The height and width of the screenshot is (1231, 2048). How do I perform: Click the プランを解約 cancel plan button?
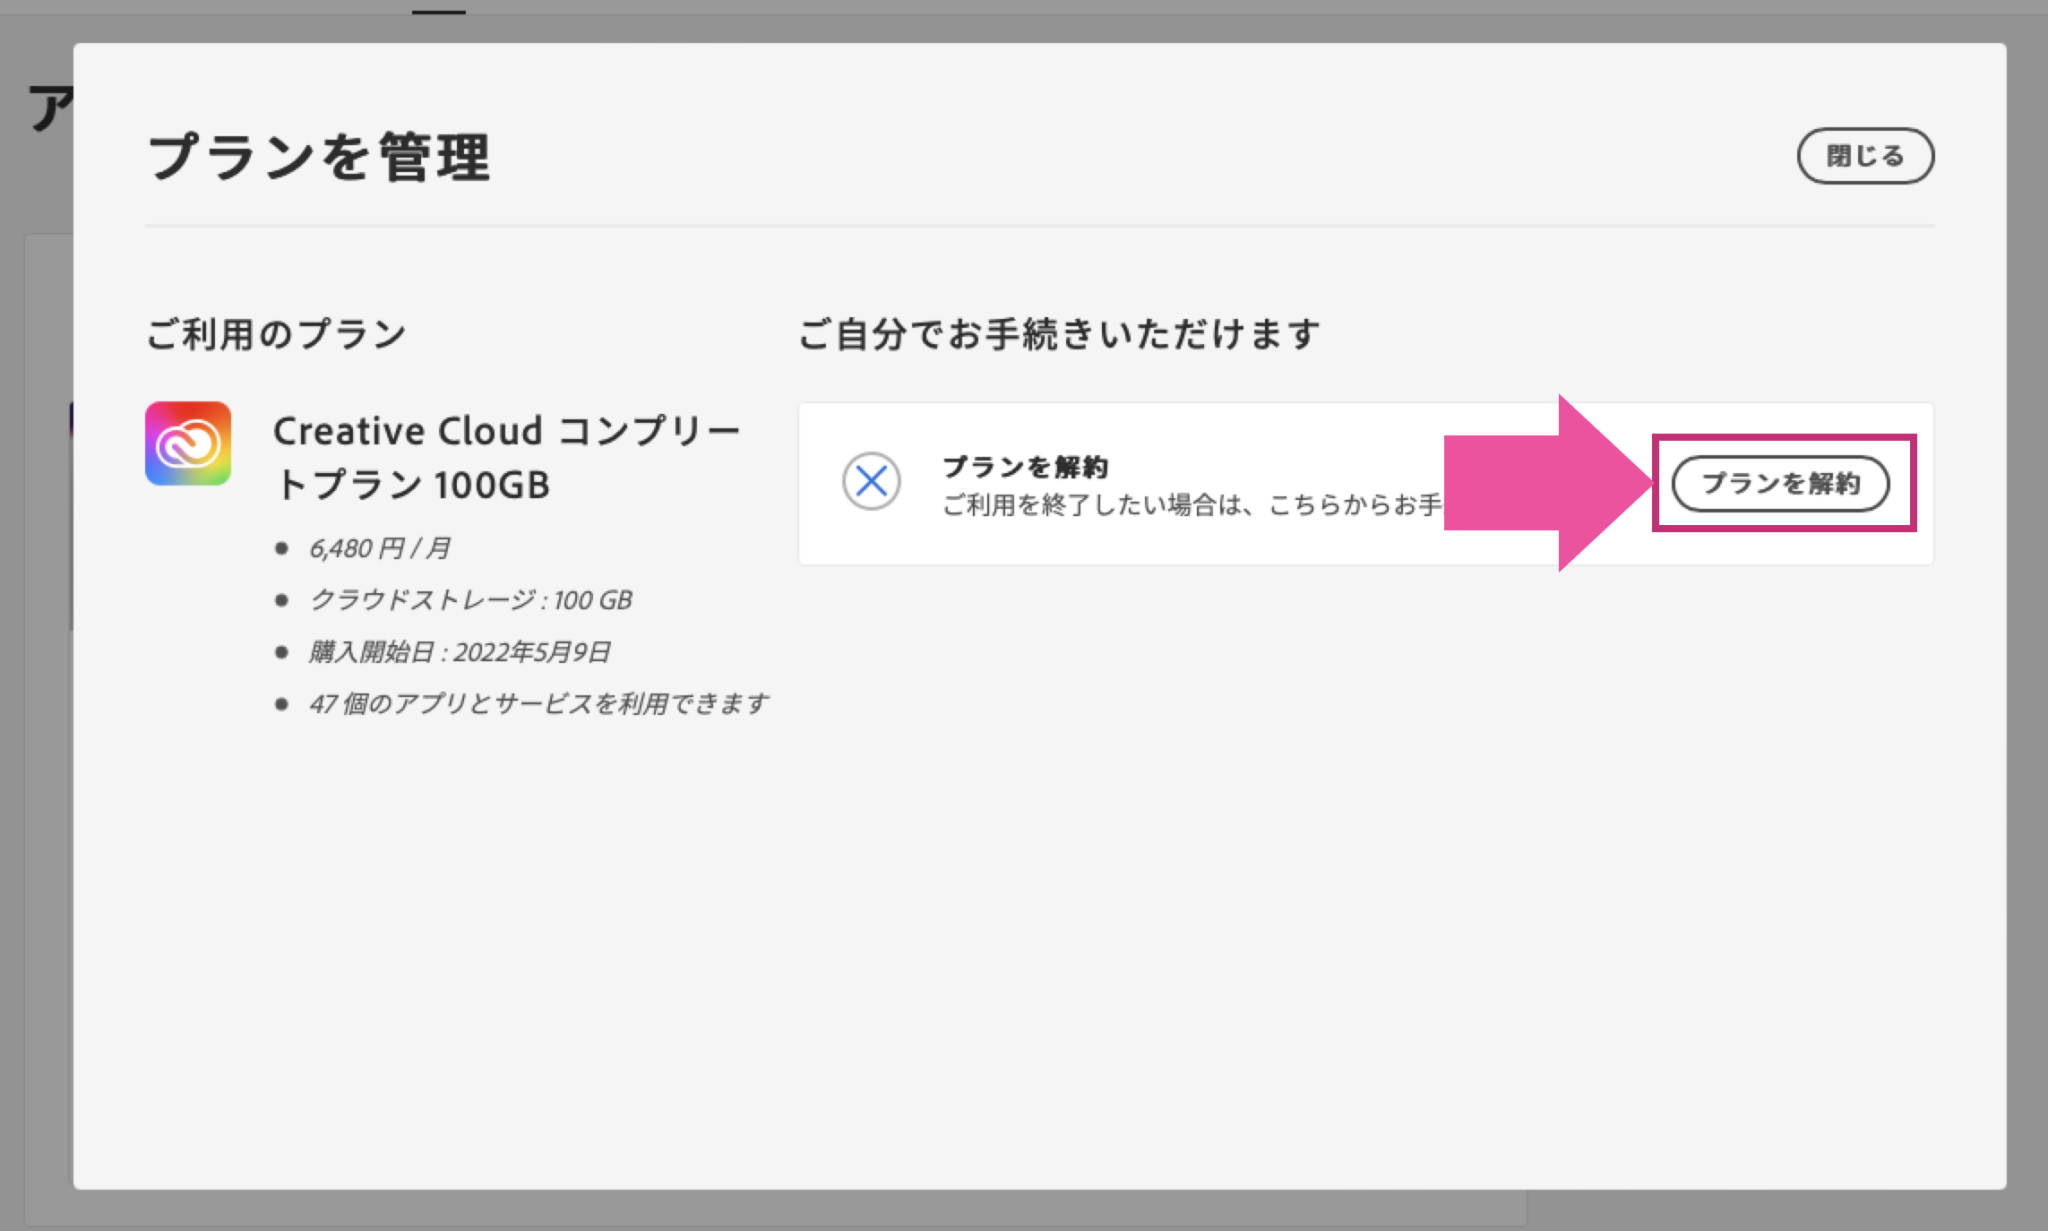[x=1780, y=483]
